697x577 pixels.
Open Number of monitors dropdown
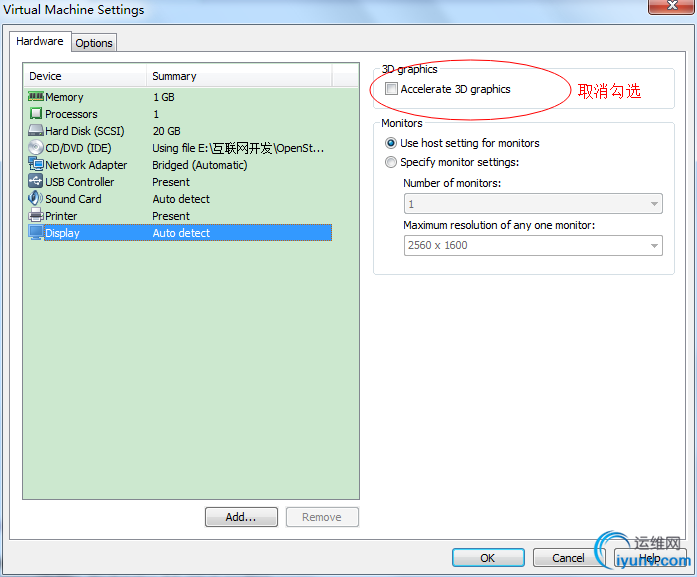[x=533, y=204]
